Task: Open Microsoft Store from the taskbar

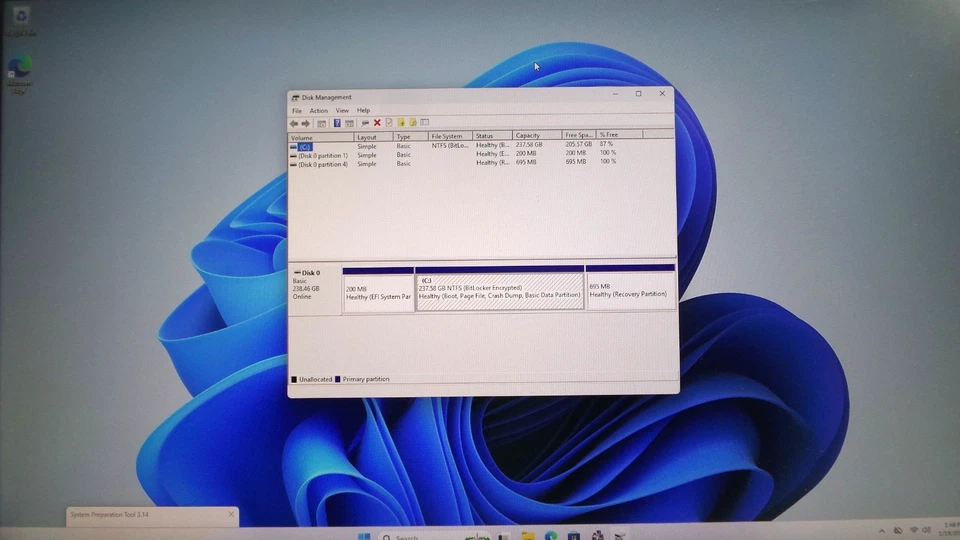Action: tap(574, 536)
